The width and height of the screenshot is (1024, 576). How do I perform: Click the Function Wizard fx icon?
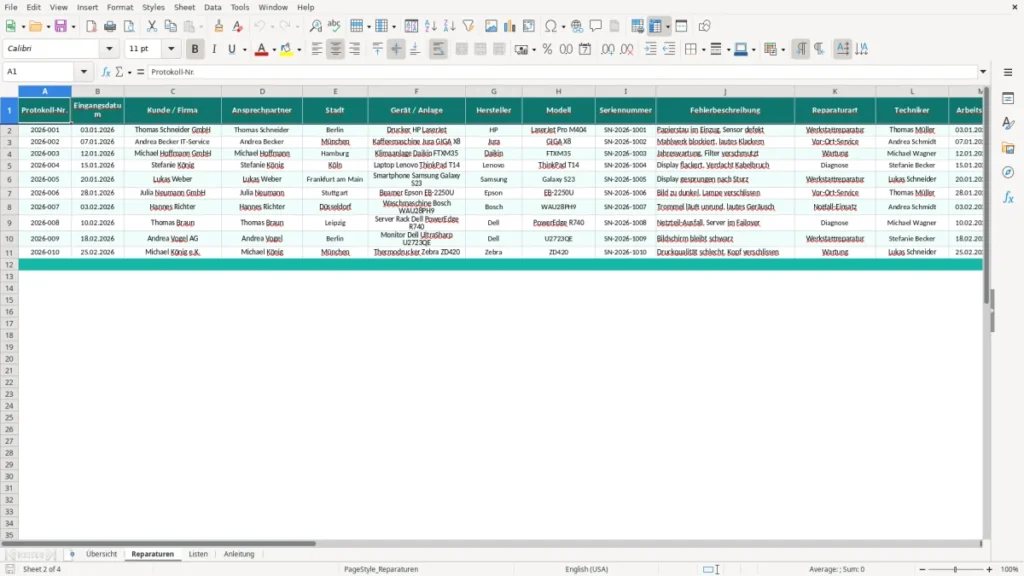[106, 72]
